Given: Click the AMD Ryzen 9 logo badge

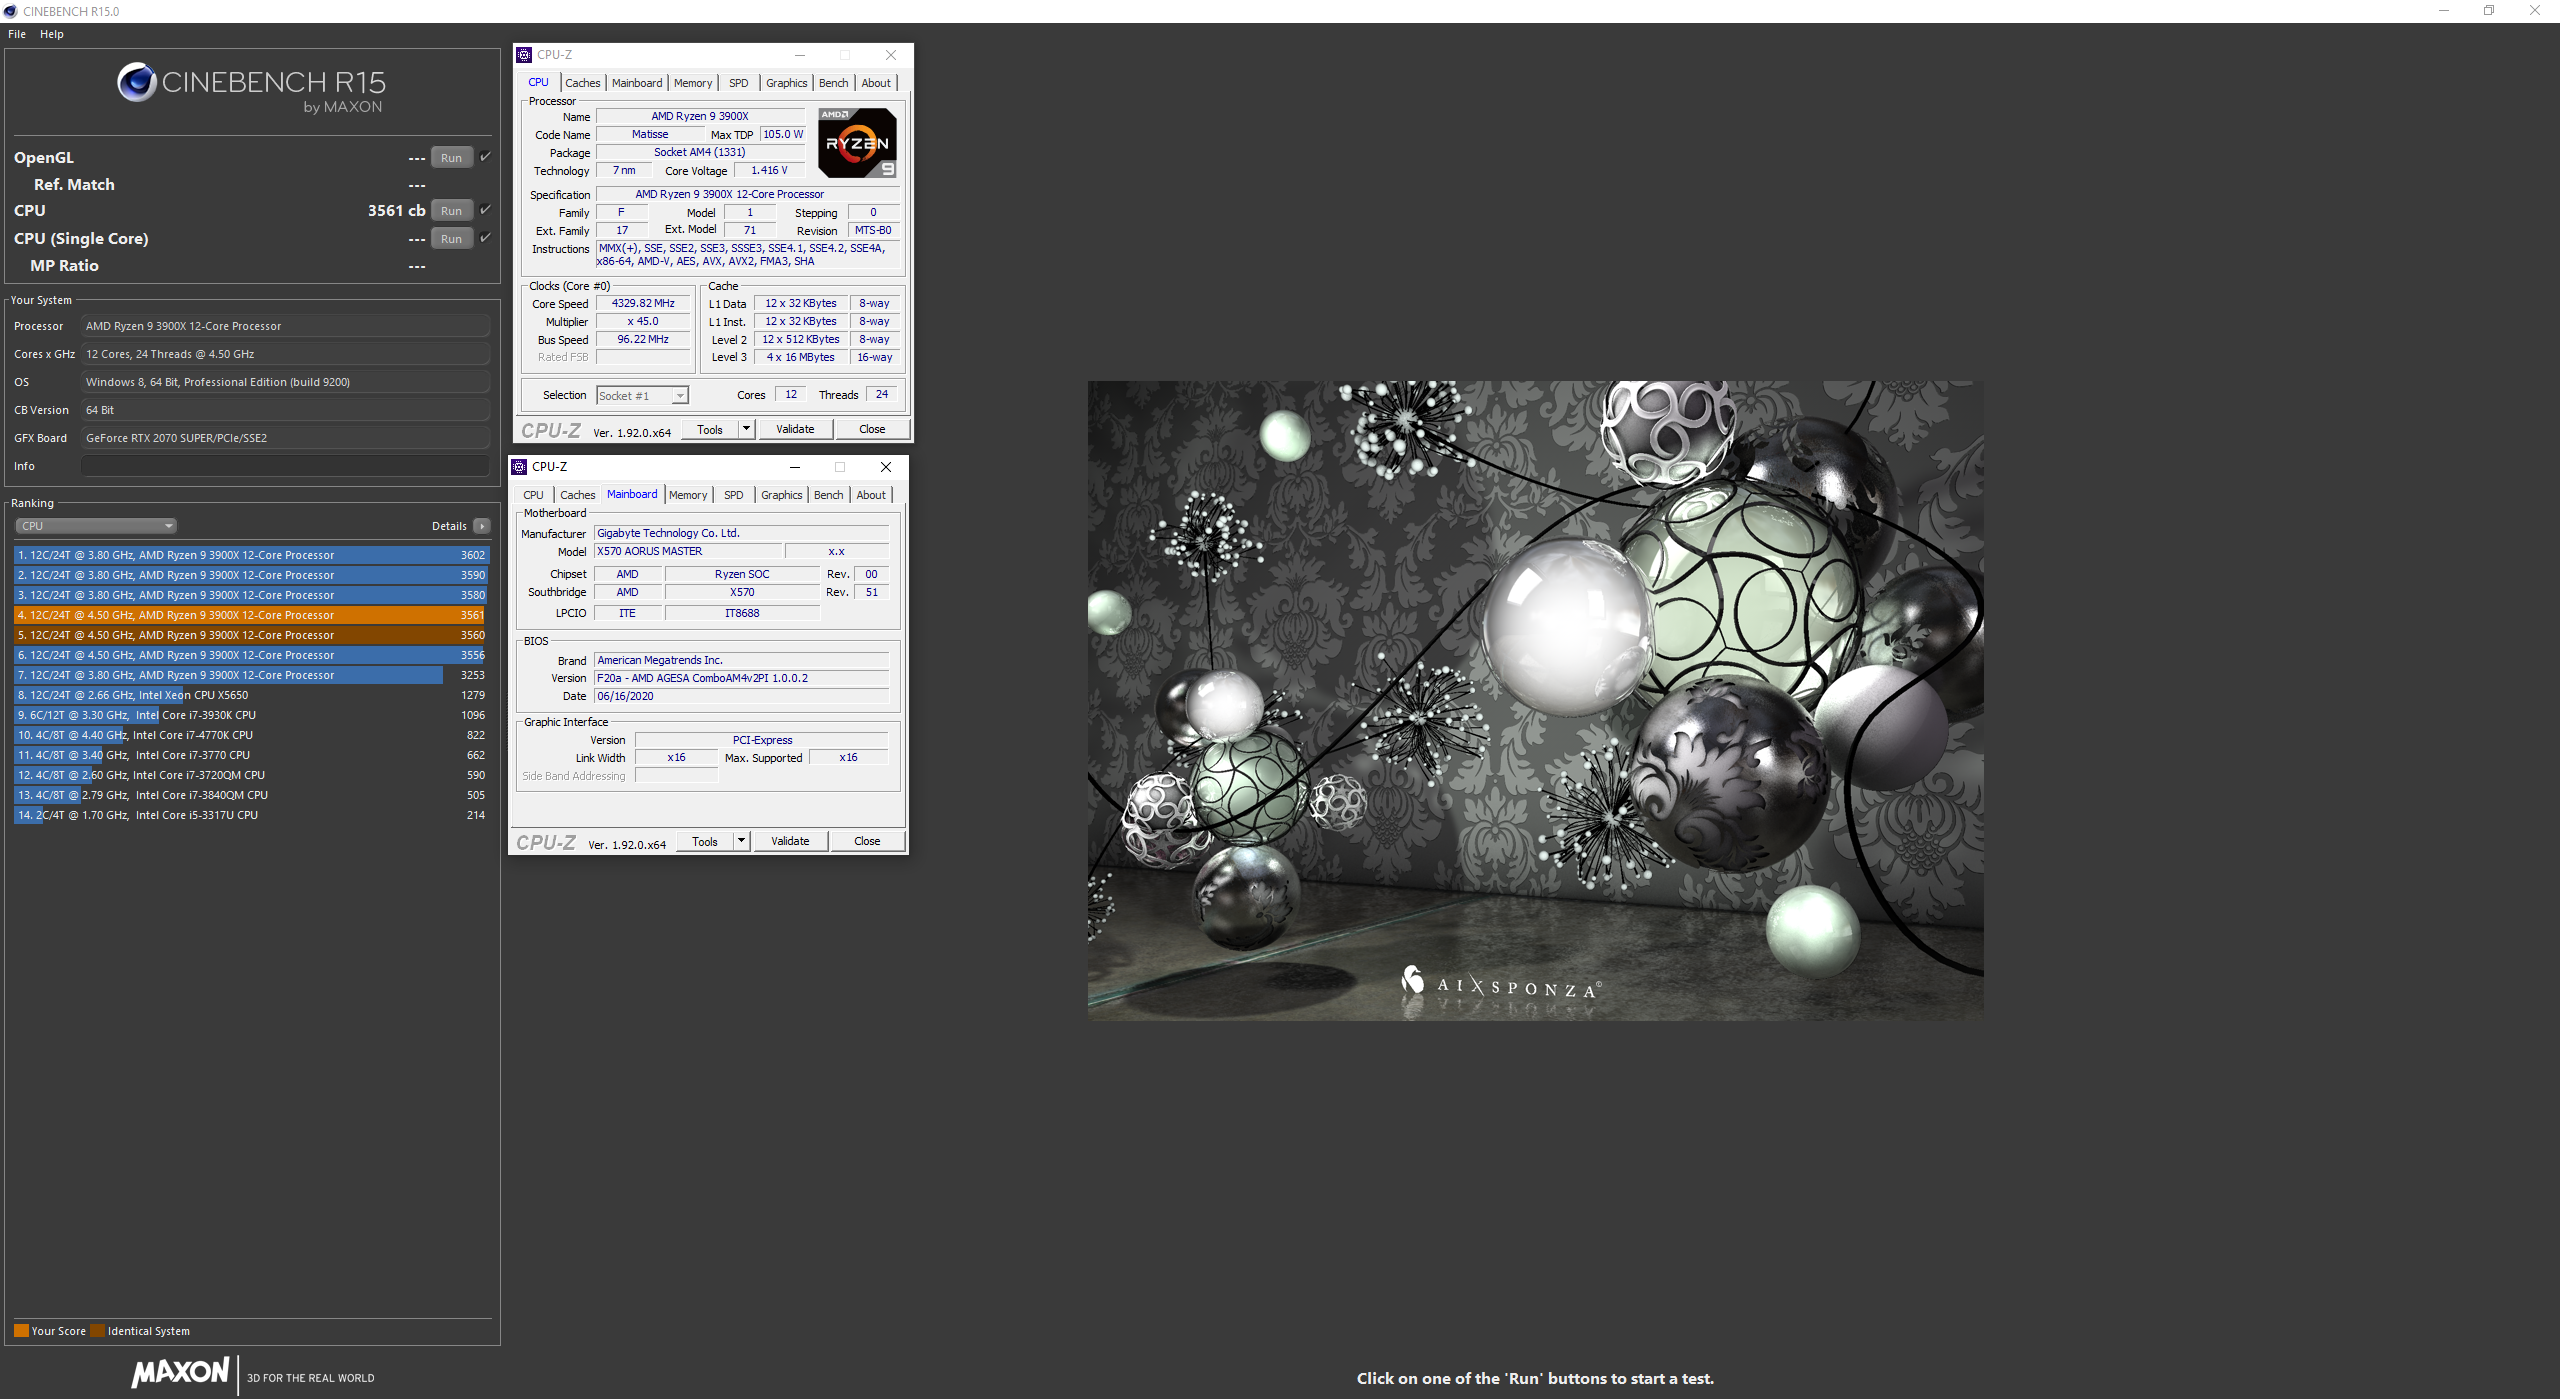Looking at the screenshot, I should [857, 143].
